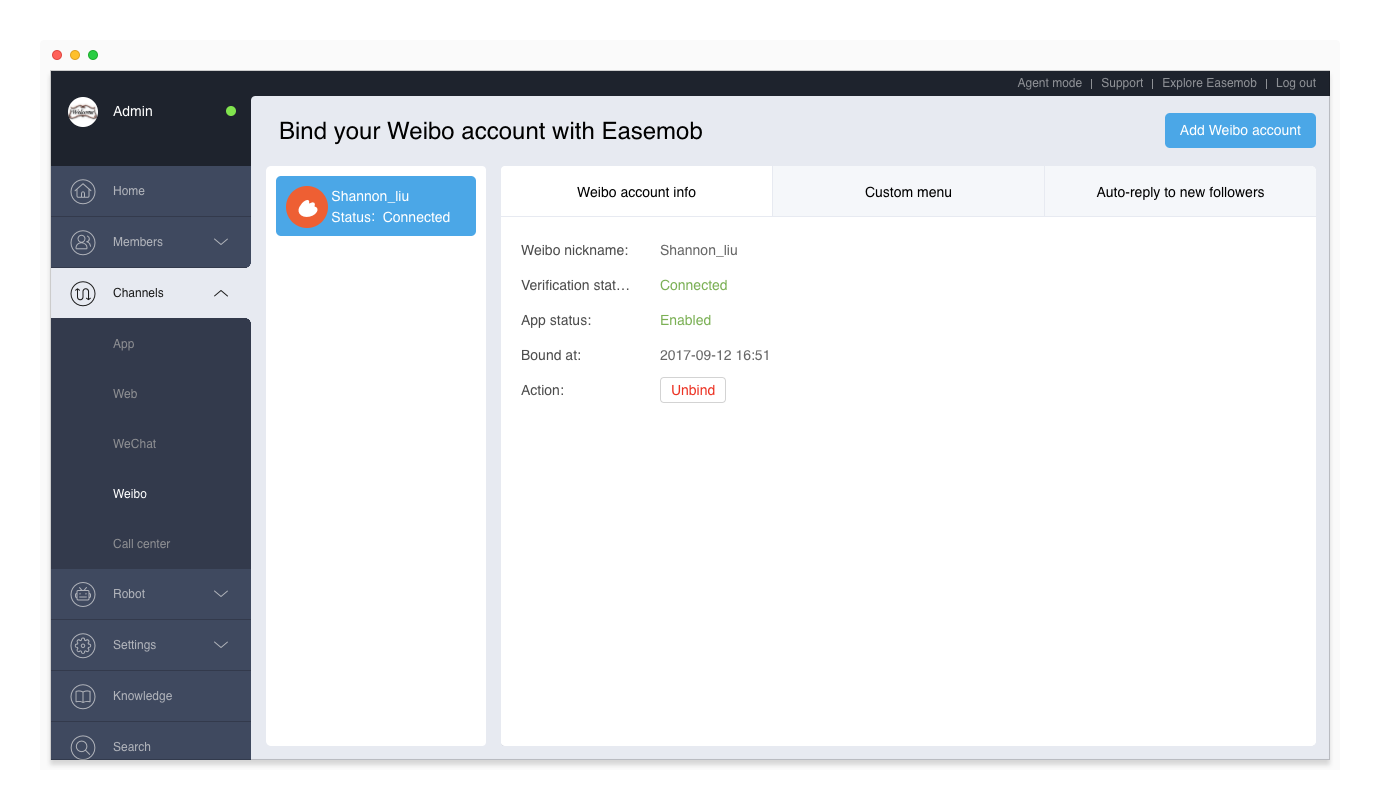The height and width of the screenshot is (810, 1380).
Task: Click the green Enabled app status
Action: coord(686,320)
